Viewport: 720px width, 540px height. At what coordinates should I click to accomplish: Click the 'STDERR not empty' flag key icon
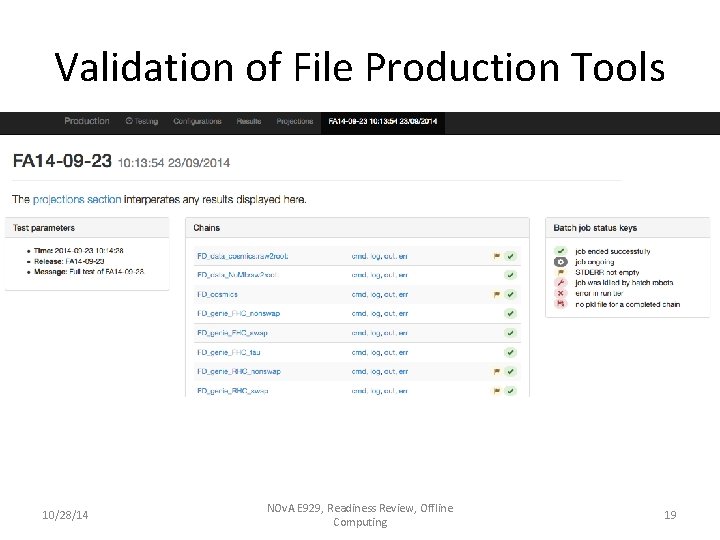[x=560, y=272]
